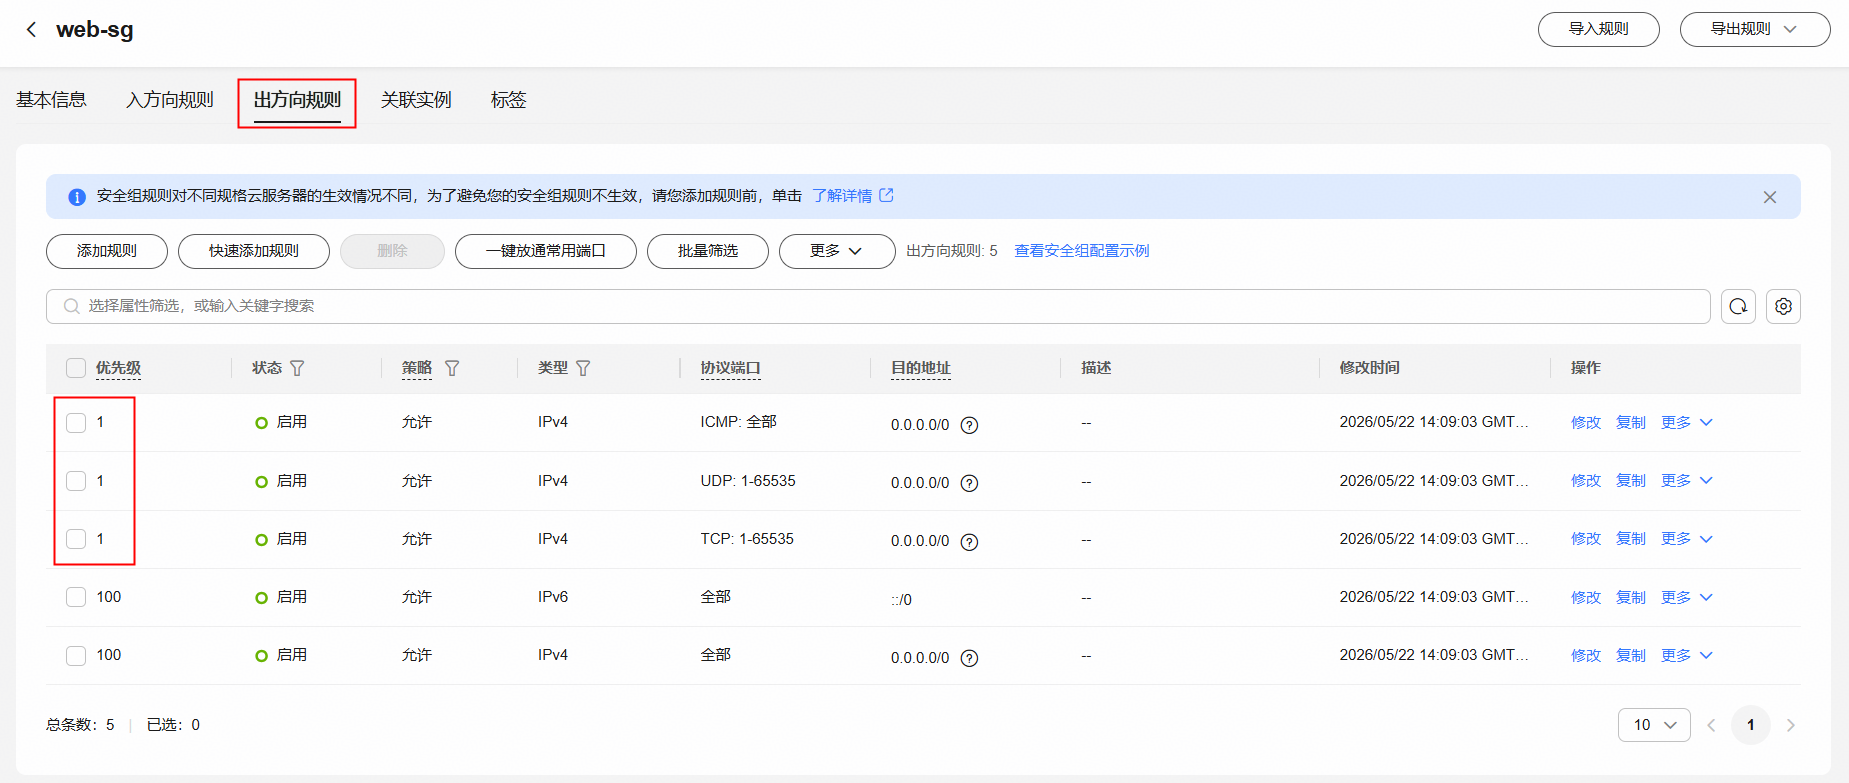Click 一键放通常用端口 button

[546, 251]
